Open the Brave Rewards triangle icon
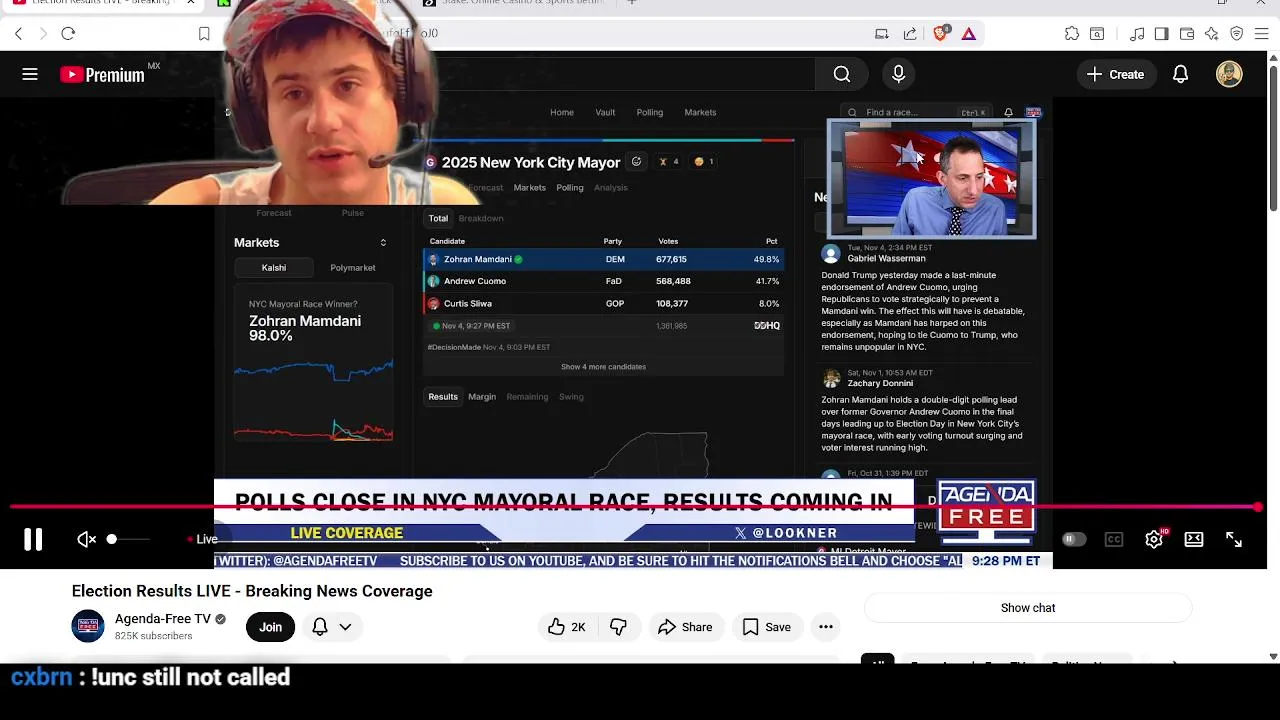 click(x=969, y=34)
